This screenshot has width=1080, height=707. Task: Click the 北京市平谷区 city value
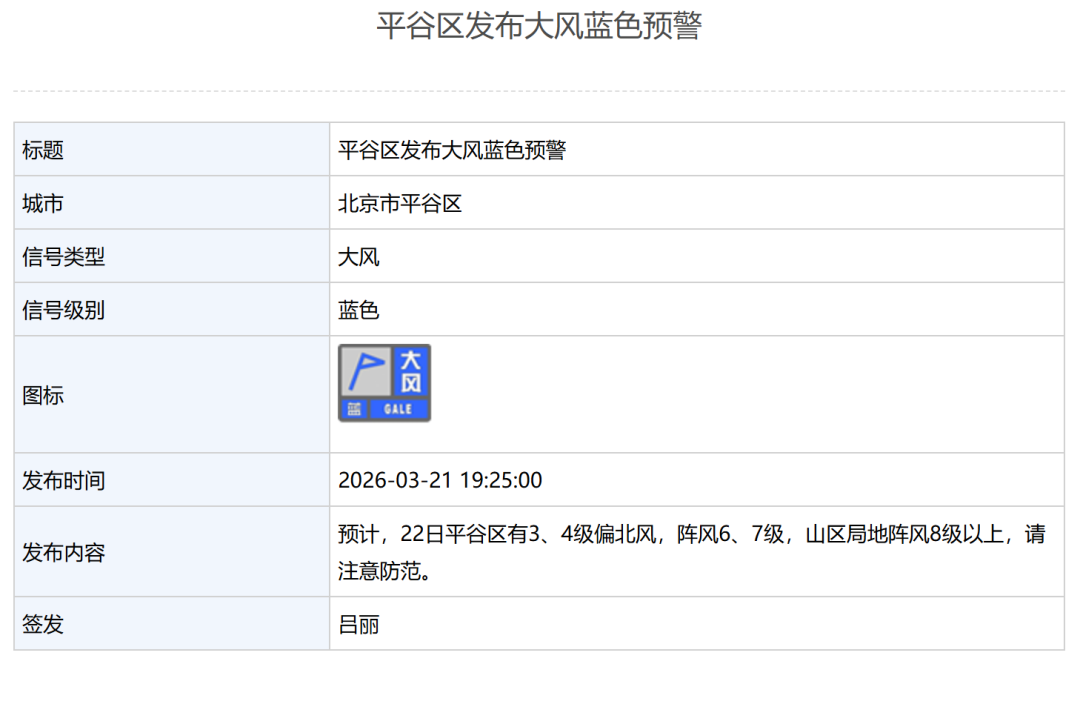coord(400,204)
